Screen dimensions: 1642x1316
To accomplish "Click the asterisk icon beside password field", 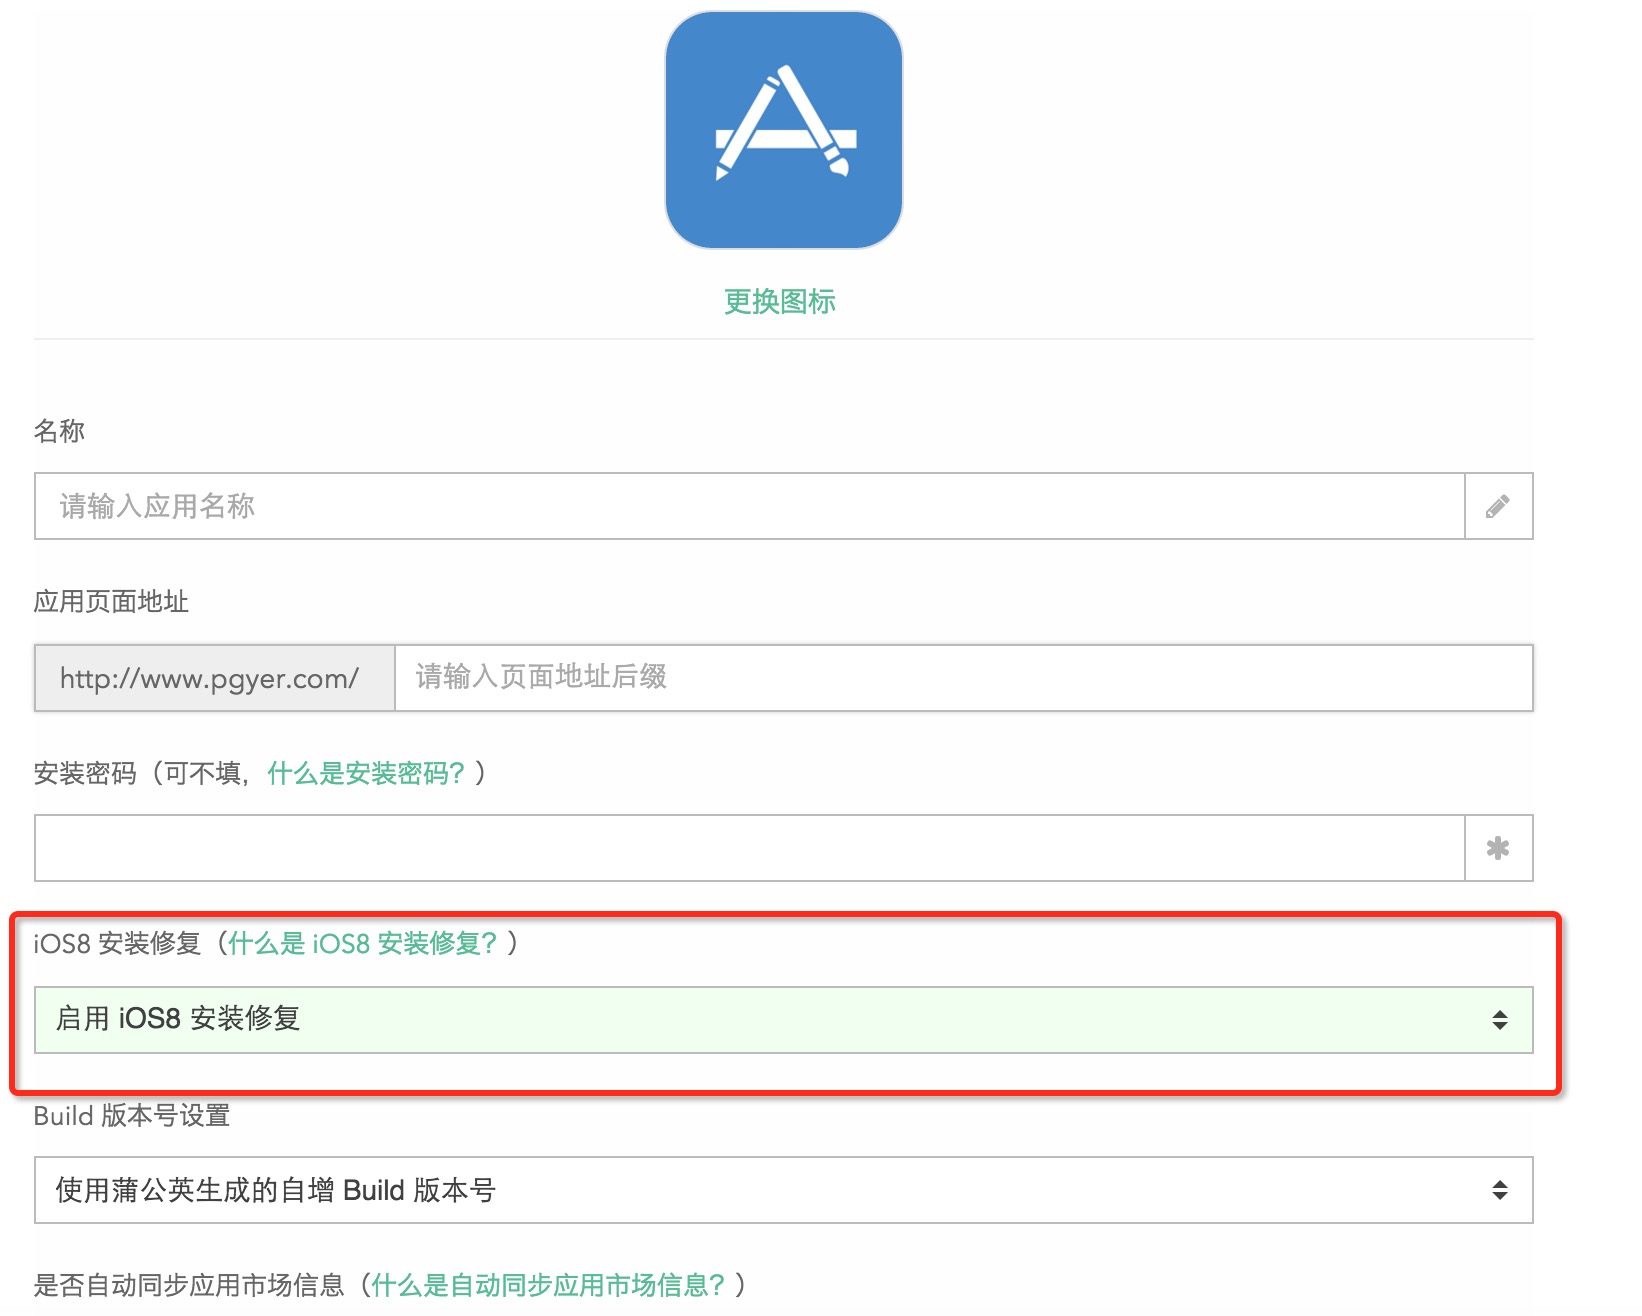I will coord(1497,848).
